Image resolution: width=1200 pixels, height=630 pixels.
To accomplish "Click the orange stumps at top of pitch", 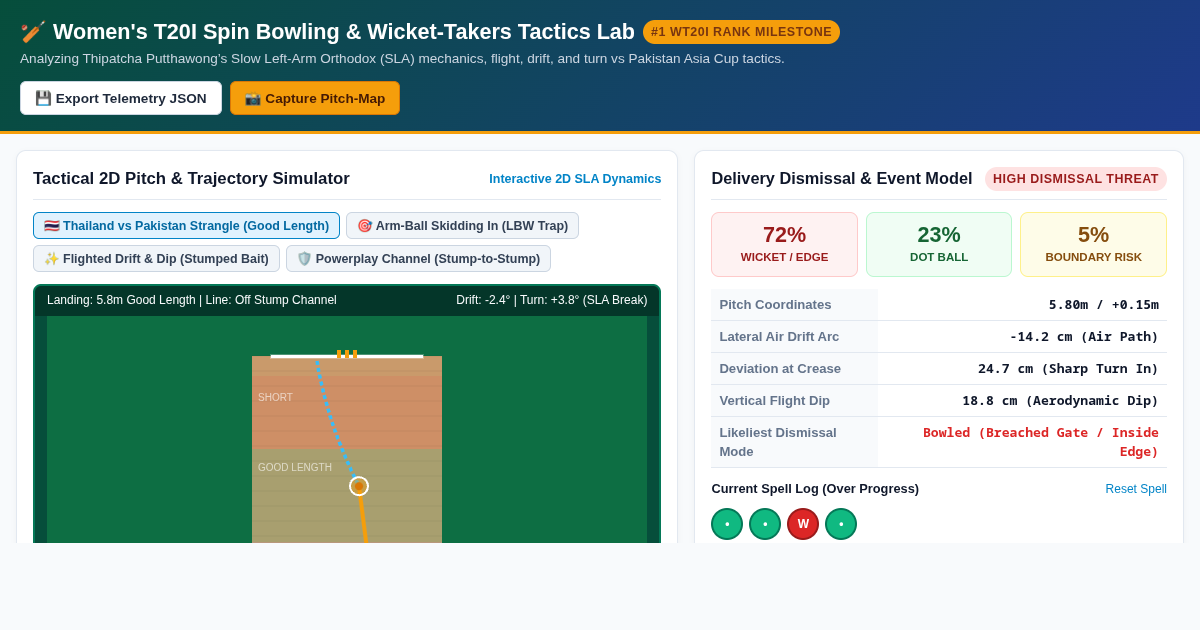I will pyautogui.click(x=347, y=354).
